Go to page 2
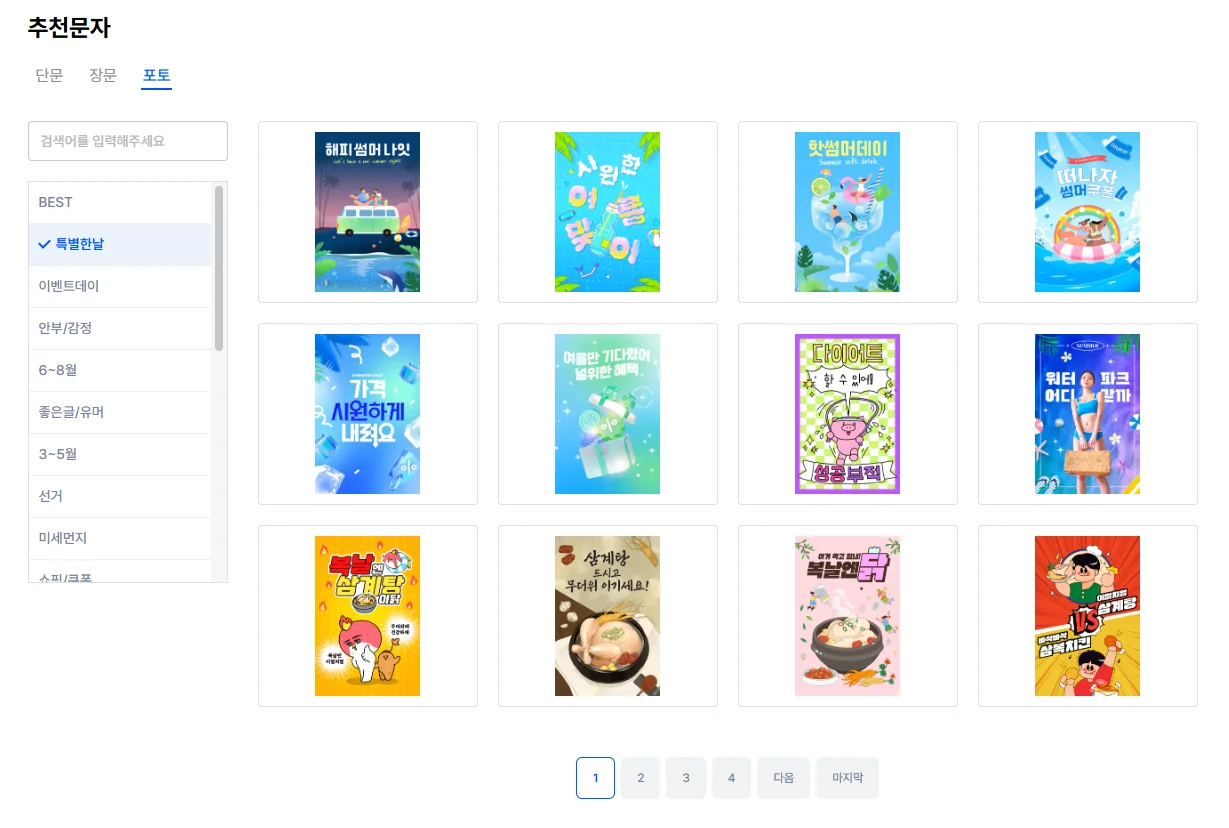 (x=641, y=778)
